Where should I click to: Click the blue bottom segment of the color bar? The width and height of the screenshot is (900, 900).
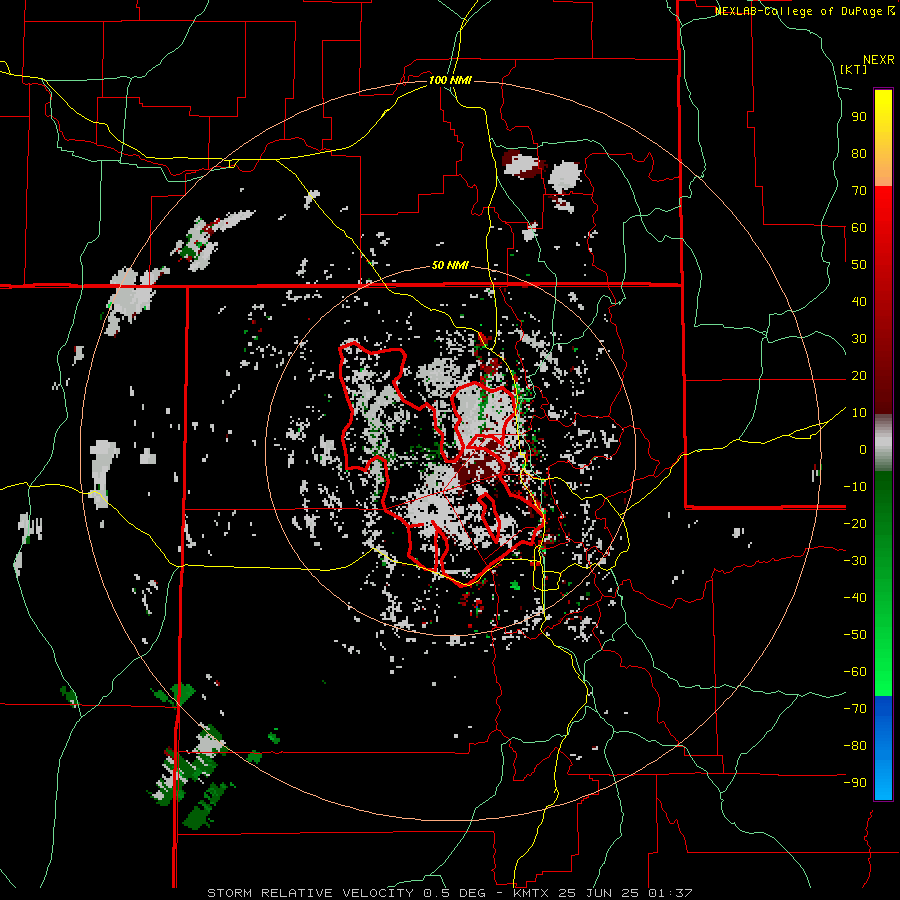(883, 748)
